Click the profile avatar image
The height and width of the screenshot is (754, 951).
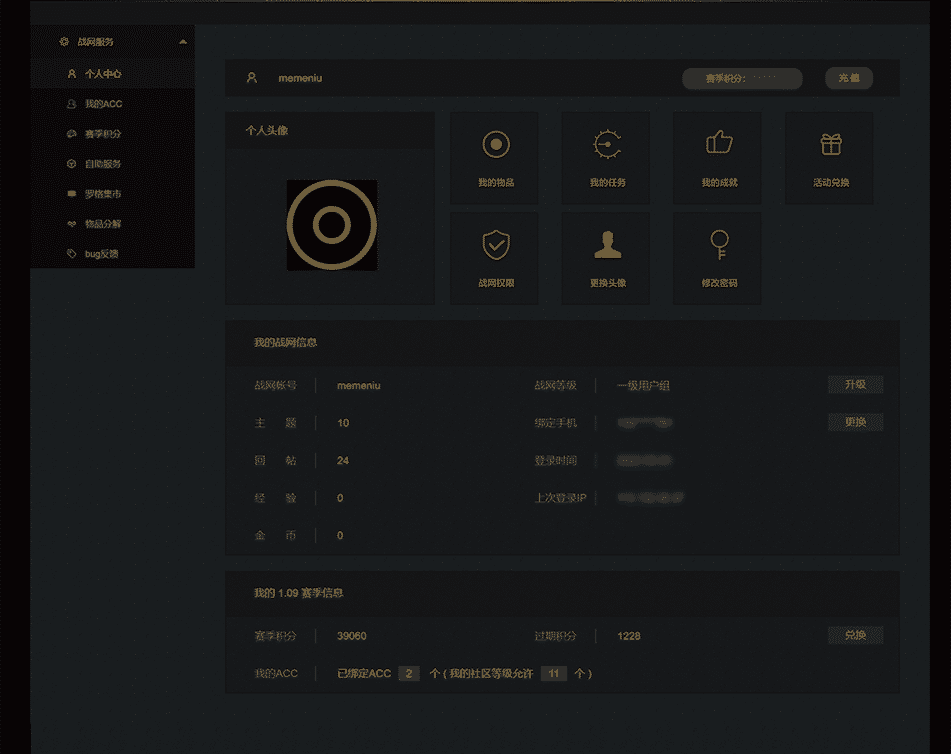332,225
